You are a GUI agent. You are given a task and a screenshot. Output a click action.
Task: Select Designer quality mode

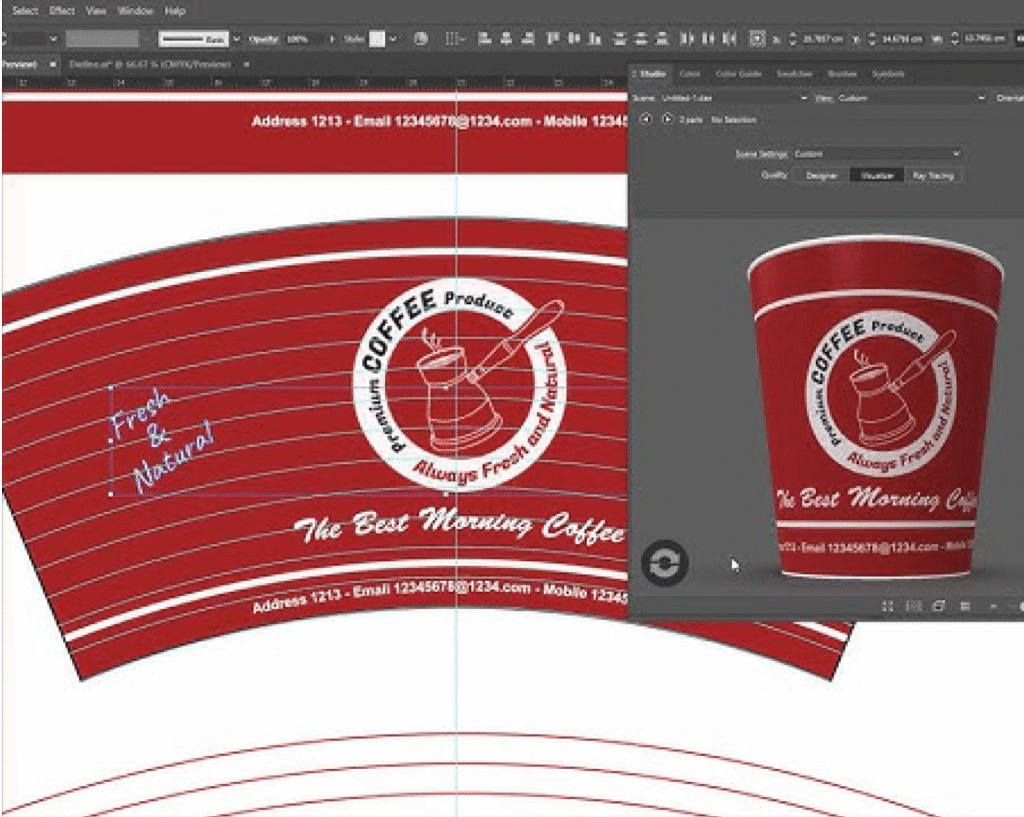(821, 175)
